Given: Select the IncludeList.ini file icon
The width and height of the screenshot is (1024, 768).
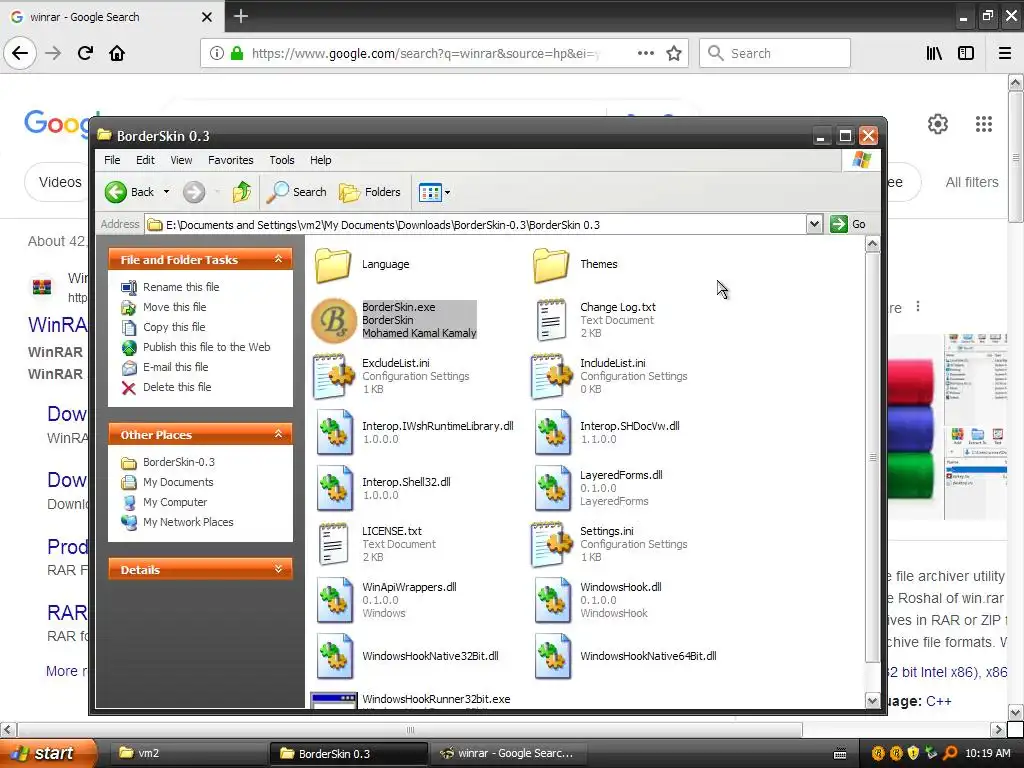Looking at the screenshot, I should pos(552,376).
